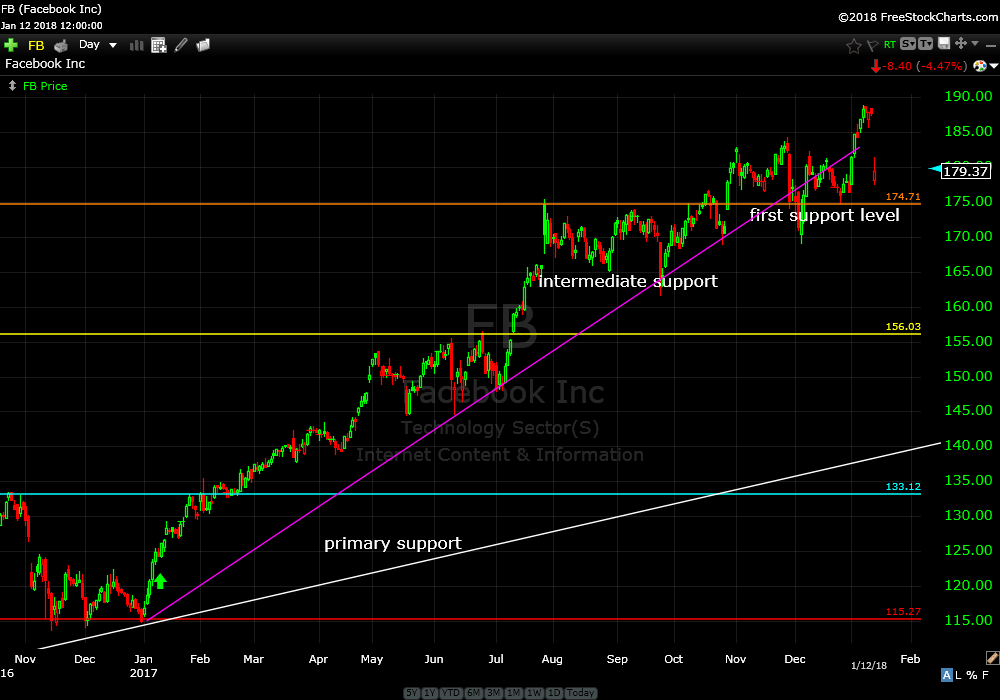This screenshot has height=700, width=1000.
Task: Select the 5Y time range
Action: tap(412, 693)
